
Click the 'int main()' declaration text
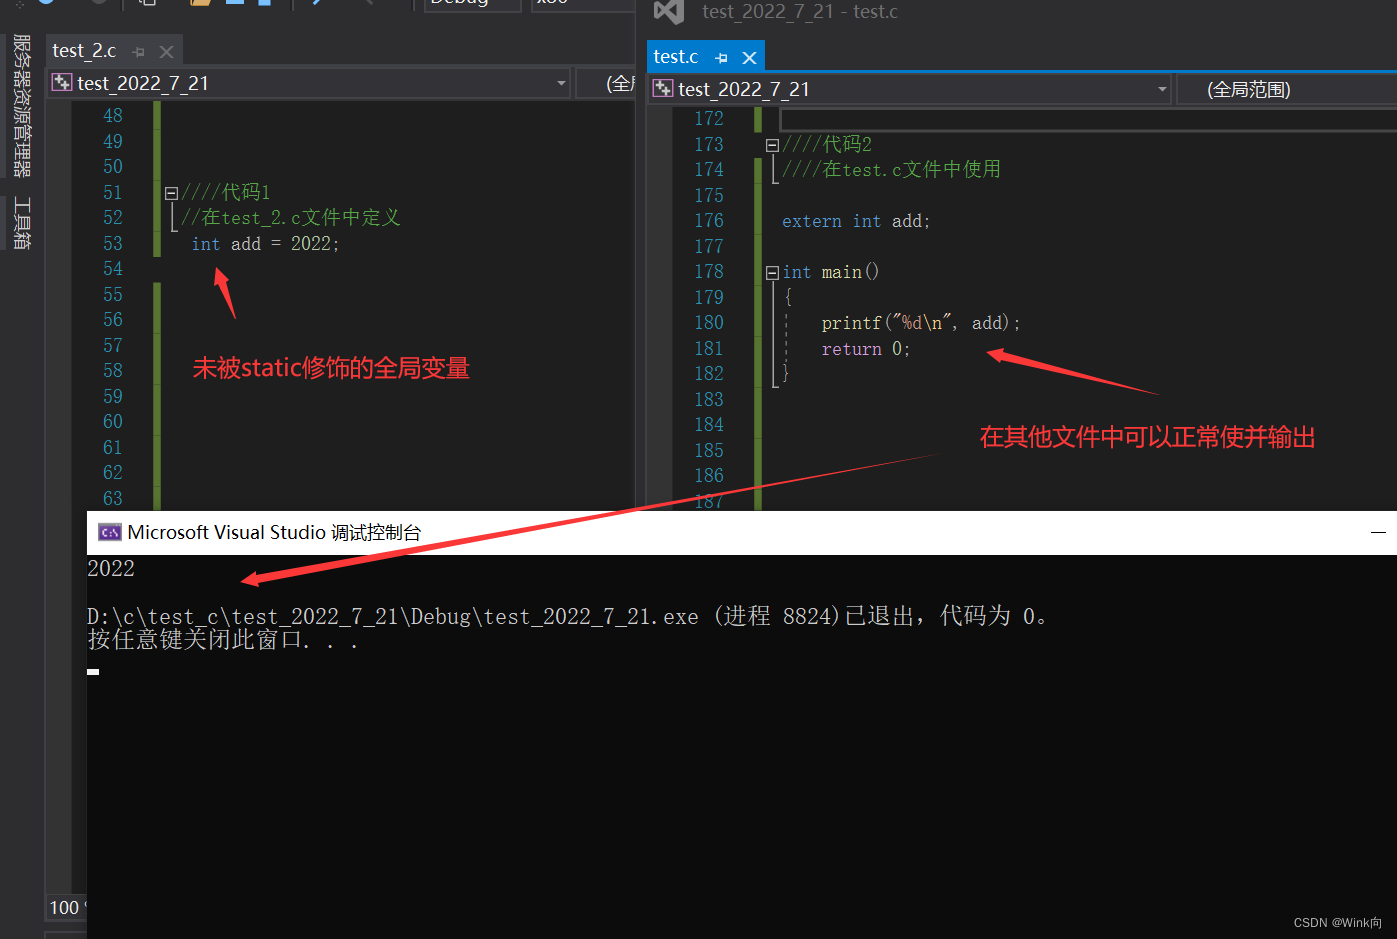(831, 272)
